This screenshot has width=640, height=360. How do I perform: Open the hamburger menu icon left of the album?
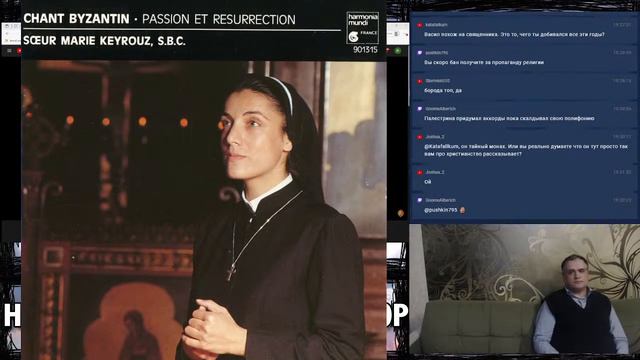(x=9, y=51)
